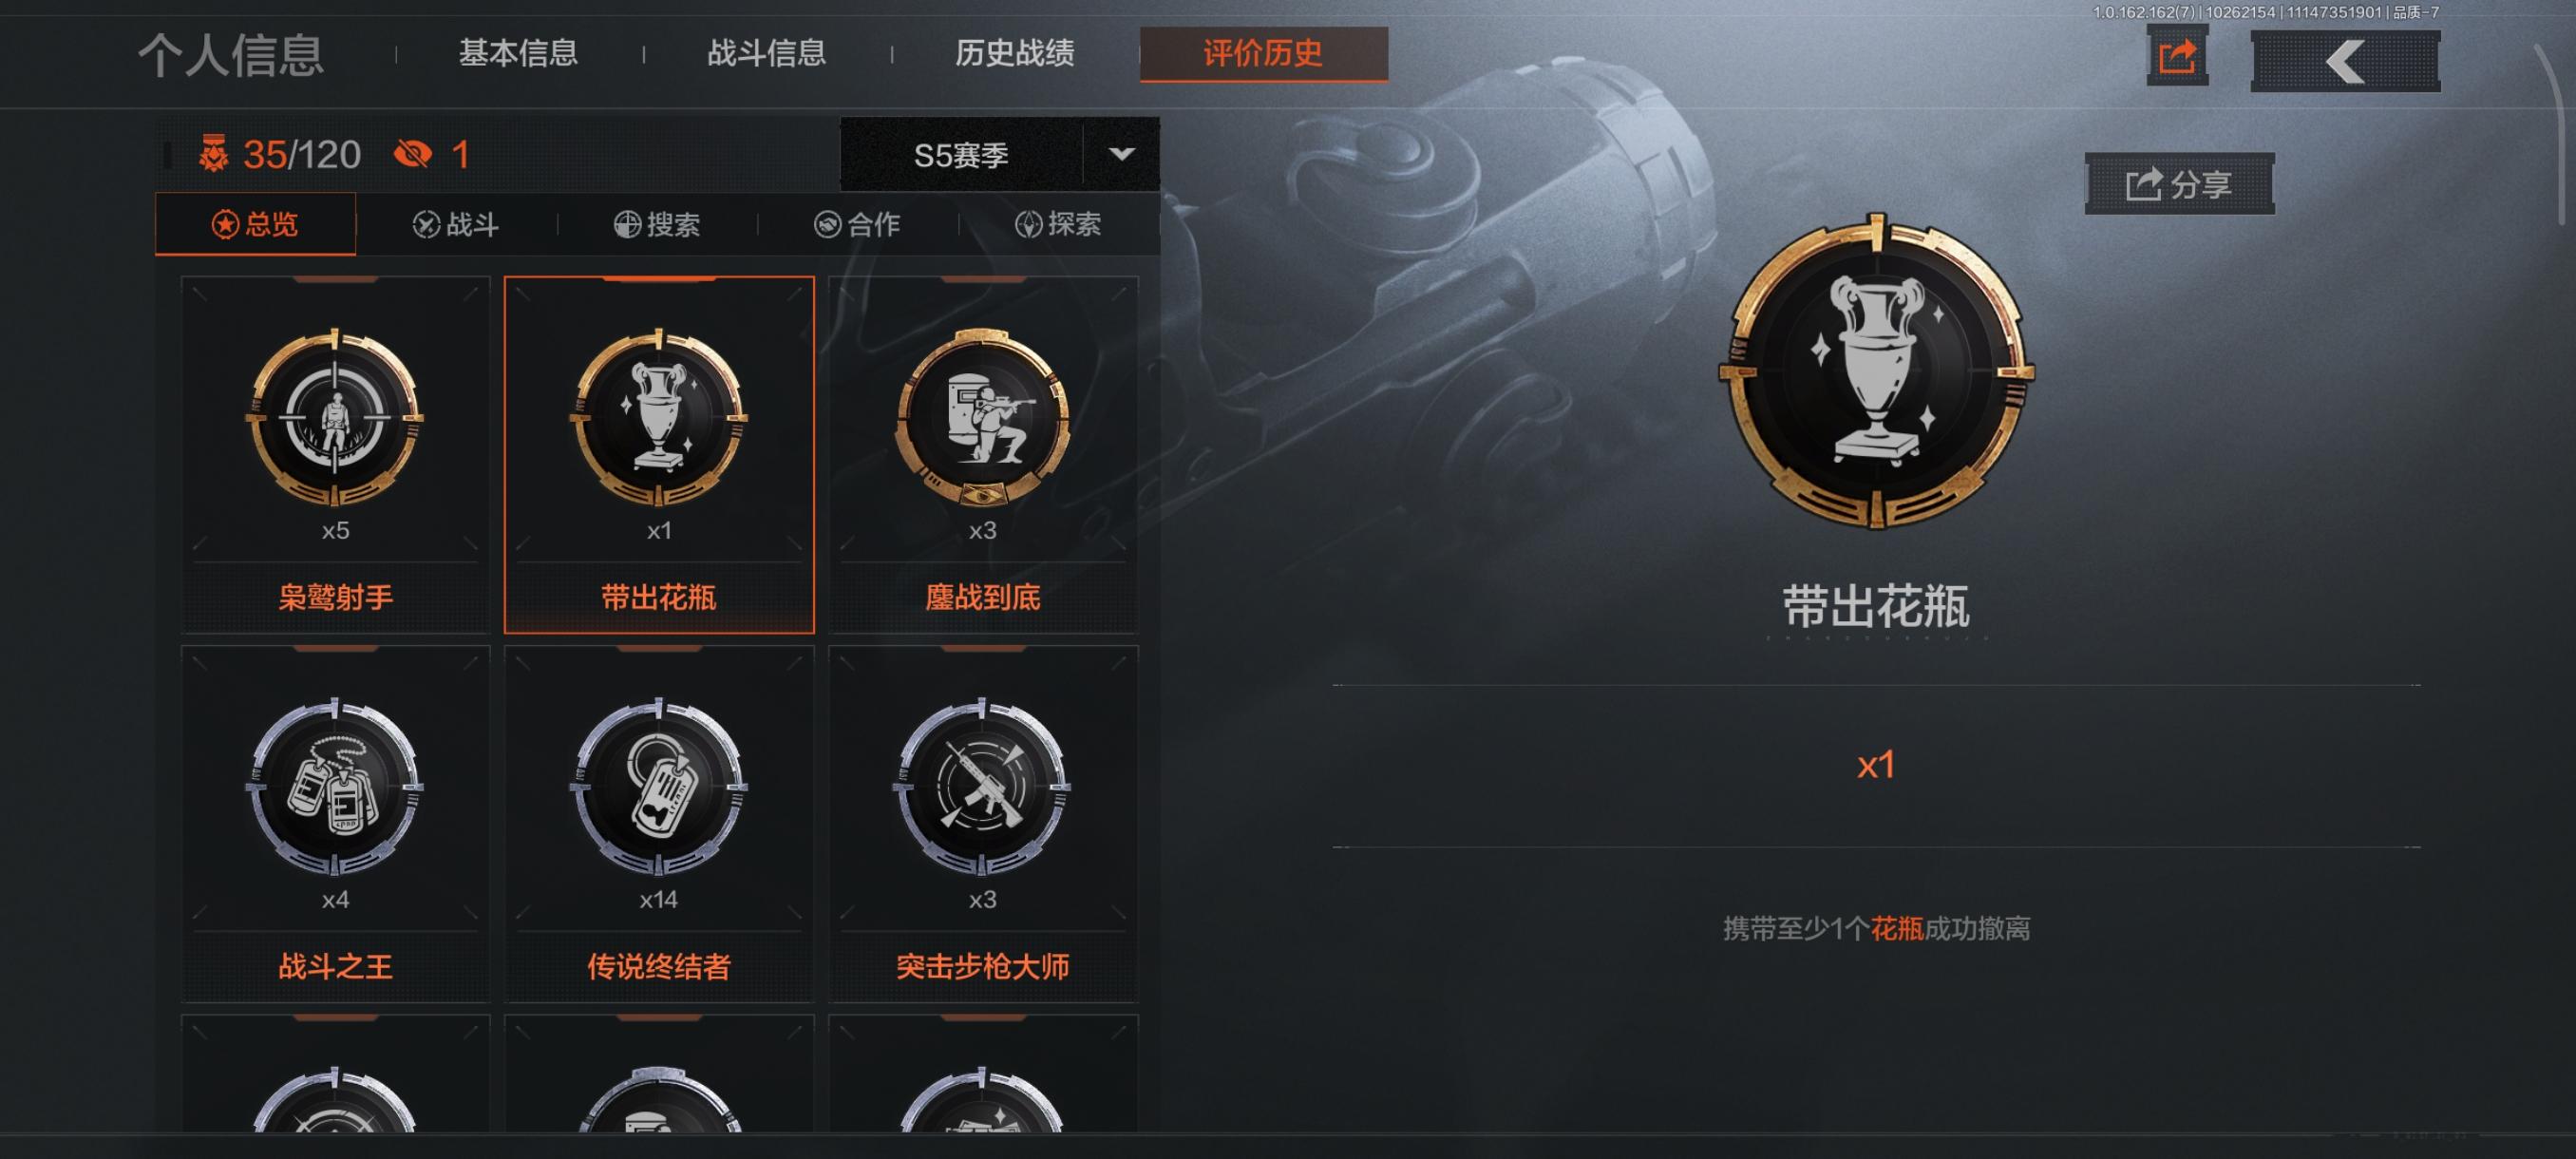This screenshot has width=2576, height=1159.
Task: Click the large vase badge preview
Action: point(1876,371)
